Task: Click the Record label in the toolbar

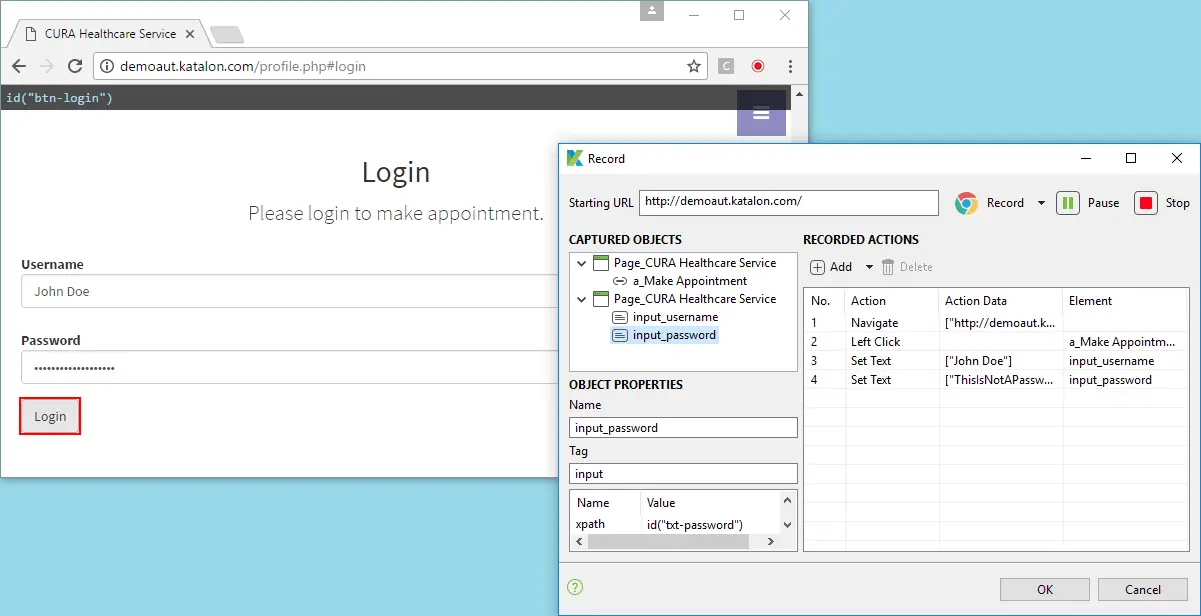Action: pyautogui.click(x=1005, y=203)
